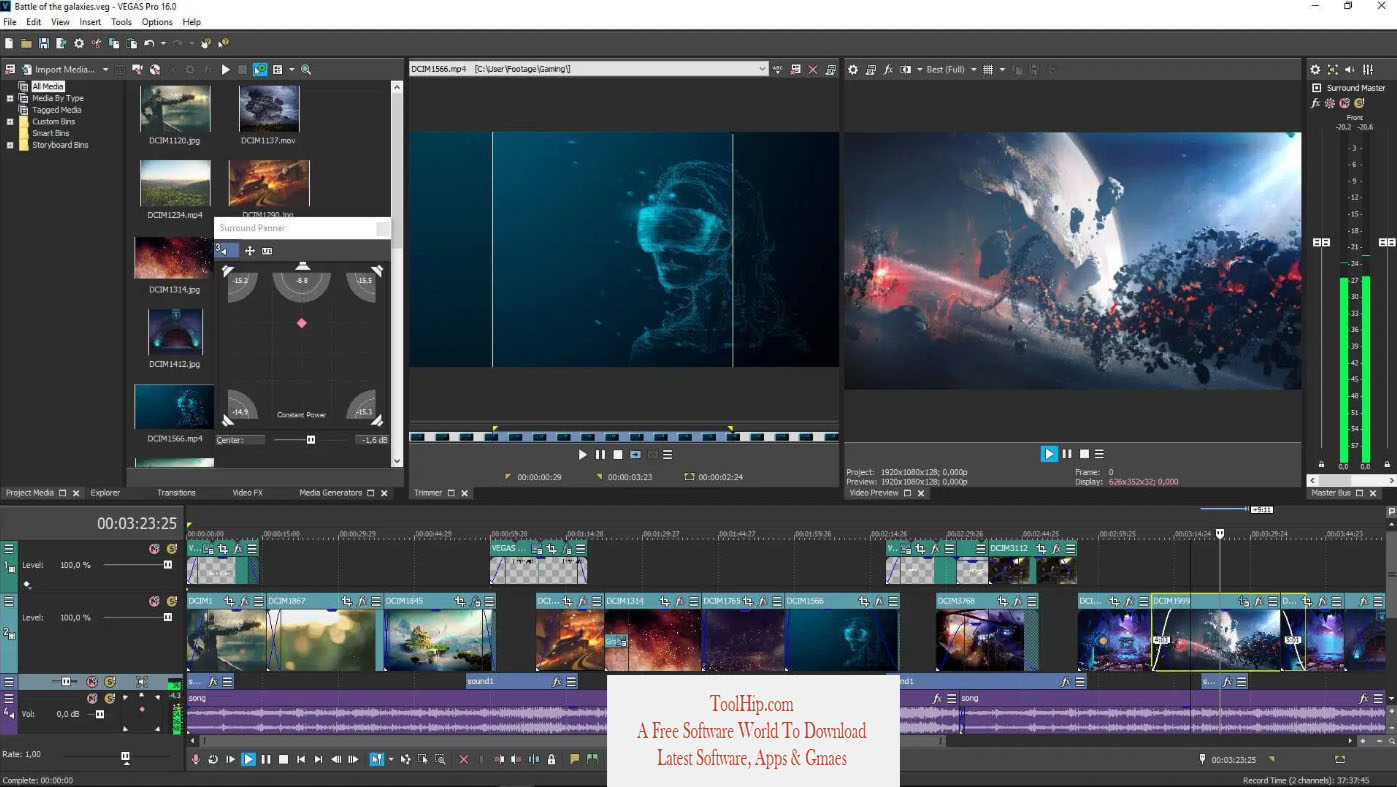The width and height of the screenshot is (1397, 787).
Task: Click the red X remove icon in Trimmer toolbar
Action: [x=813, y=69]
